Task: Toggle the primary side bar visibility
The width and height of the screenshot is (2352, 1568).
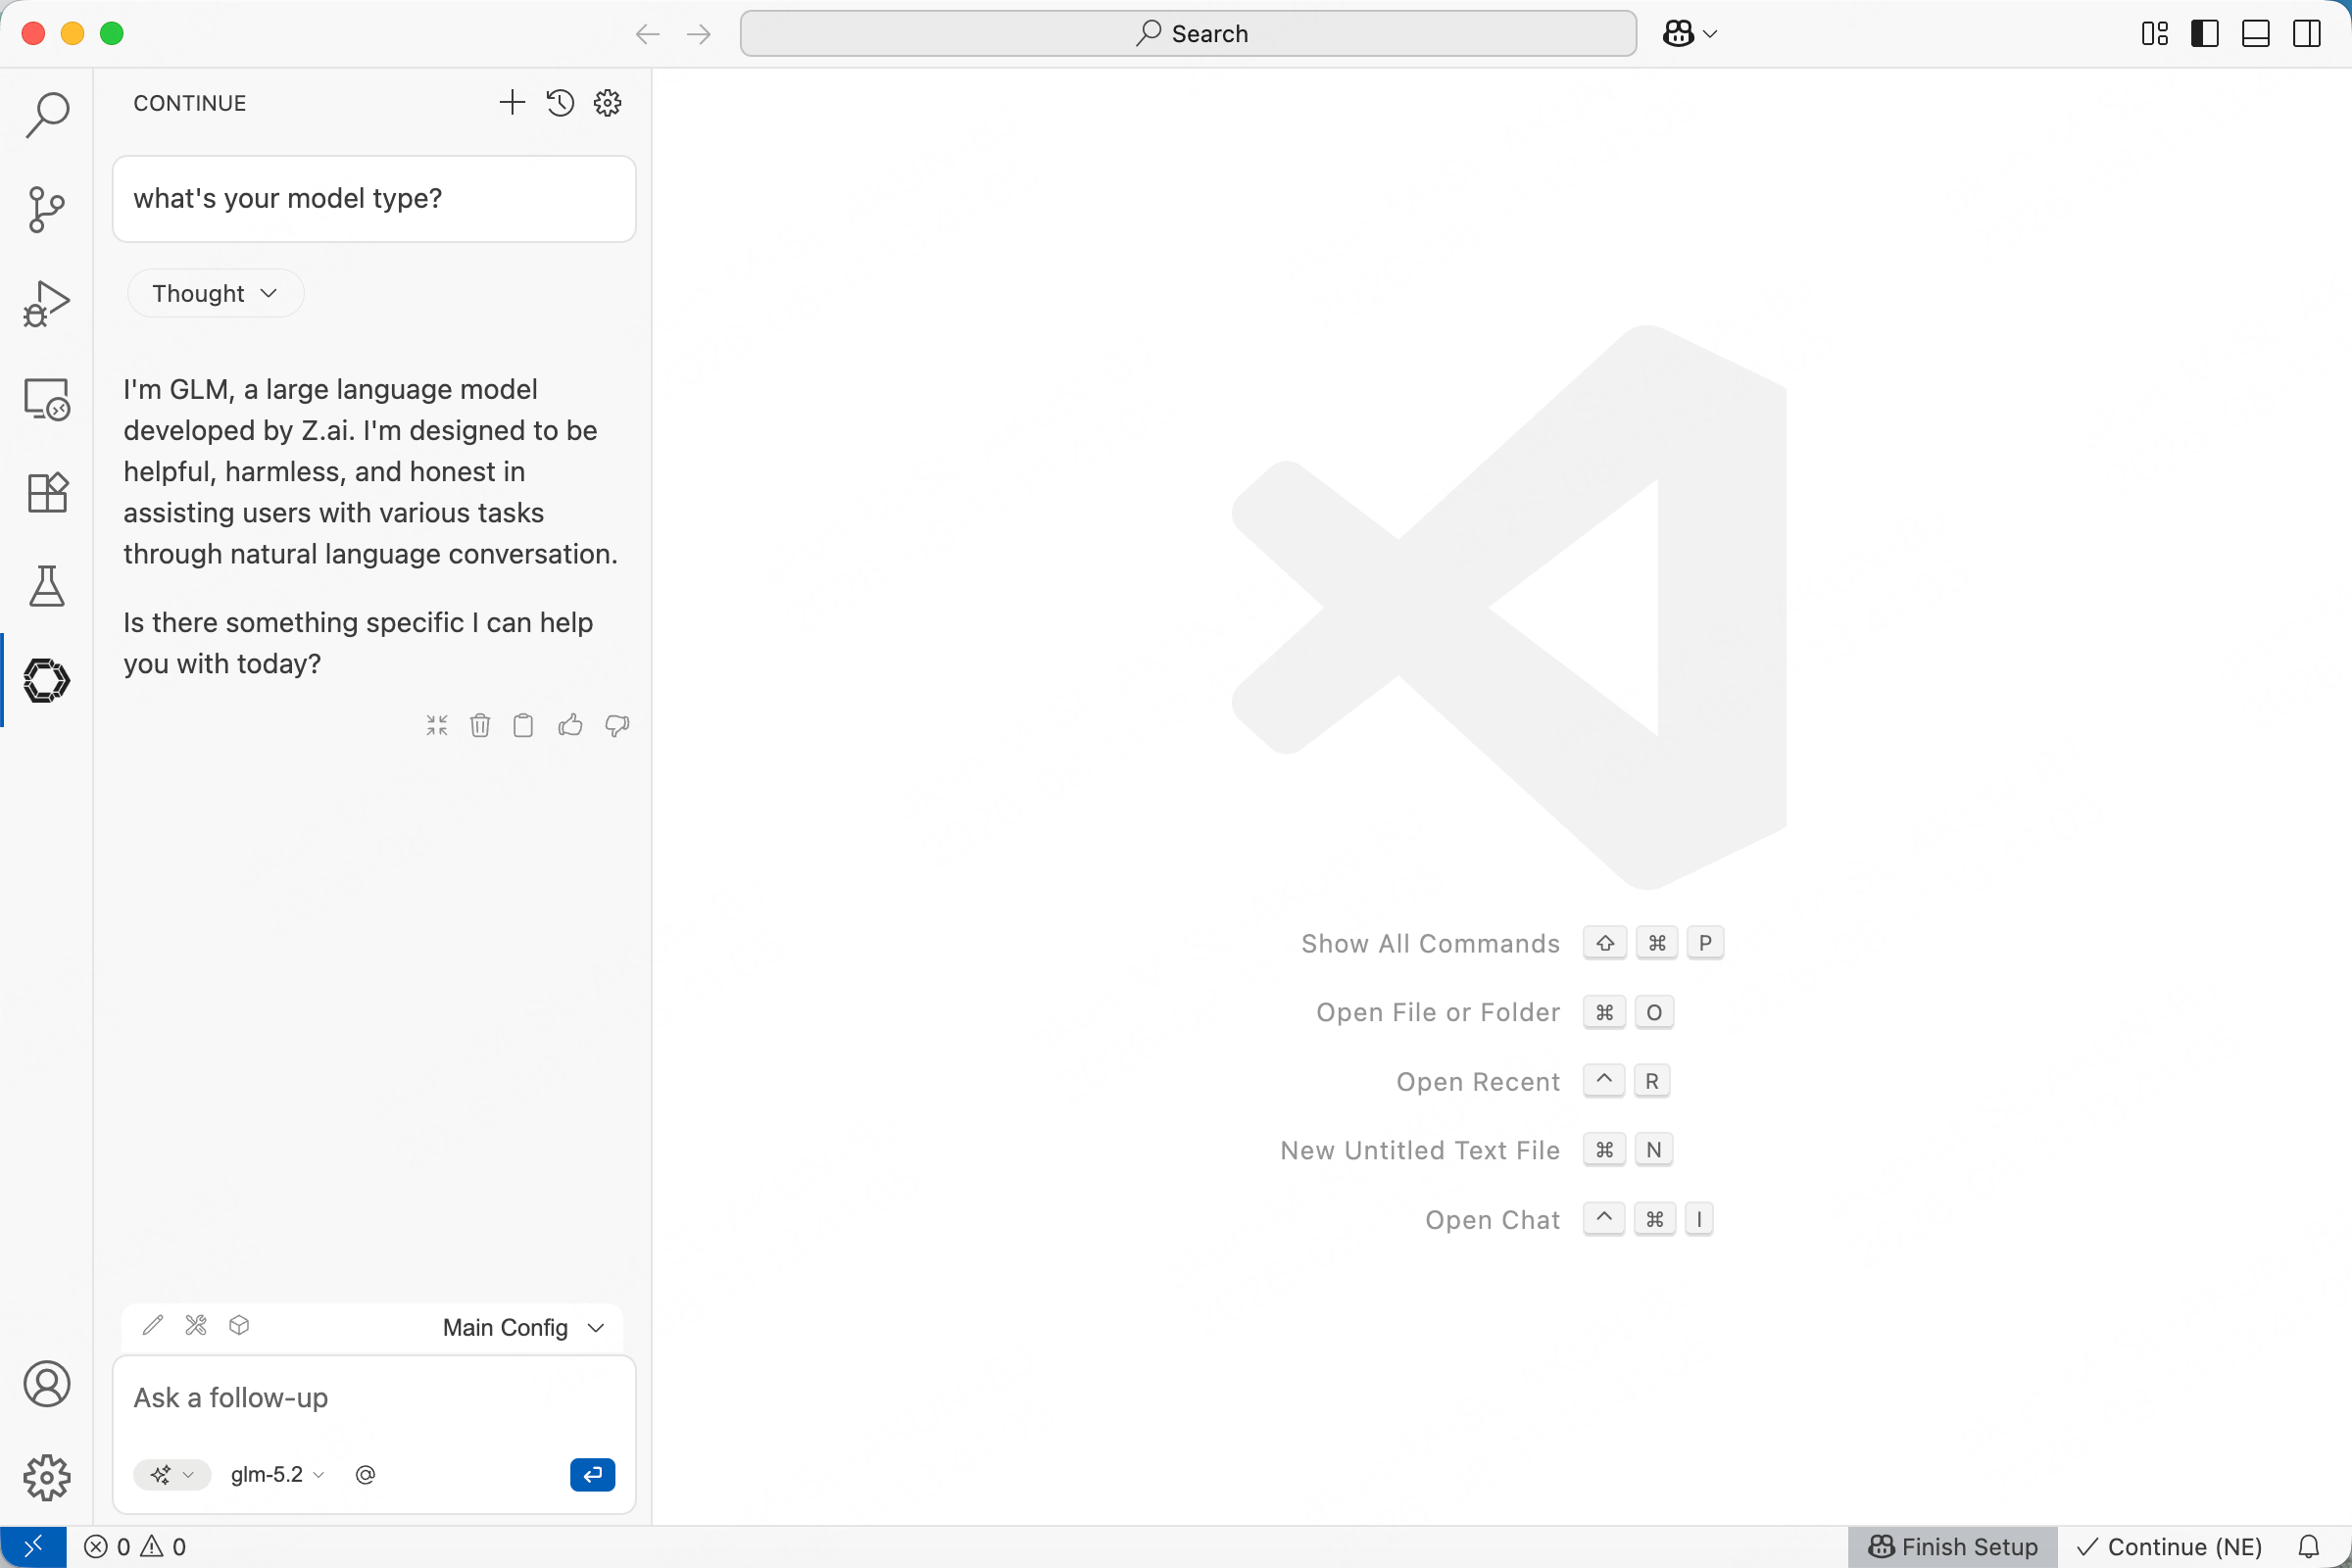Action: [x=2205, y=34]
